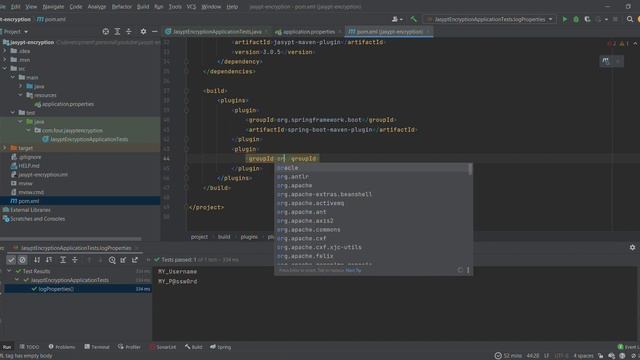Image resolution: width=640 pixels, height=360 pixels.
Task: Open Project panel gear options
Action: [x=143, y=31]
